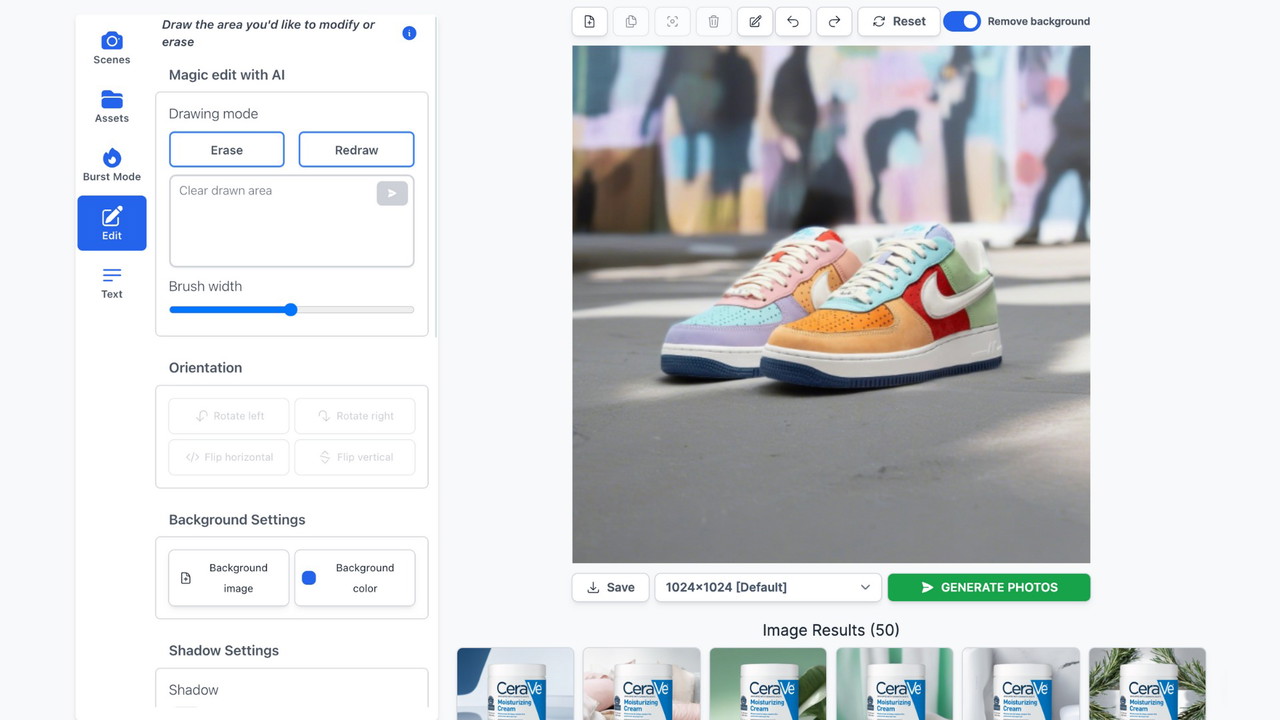Viewport: 1280px width, 720px height.
Task: Click the info icon beside draw instructions
Action: 409,33
